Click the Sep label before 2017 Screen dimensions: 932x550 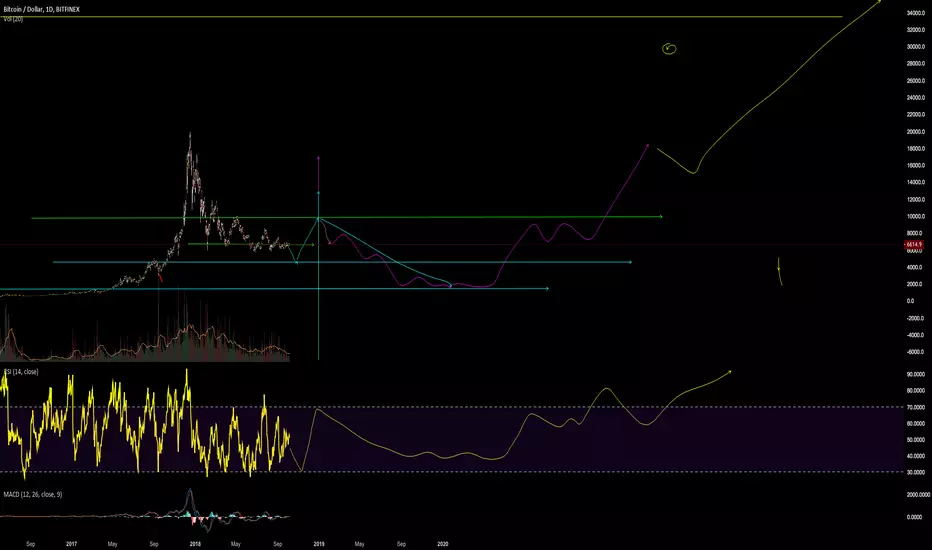pos(30,544)
